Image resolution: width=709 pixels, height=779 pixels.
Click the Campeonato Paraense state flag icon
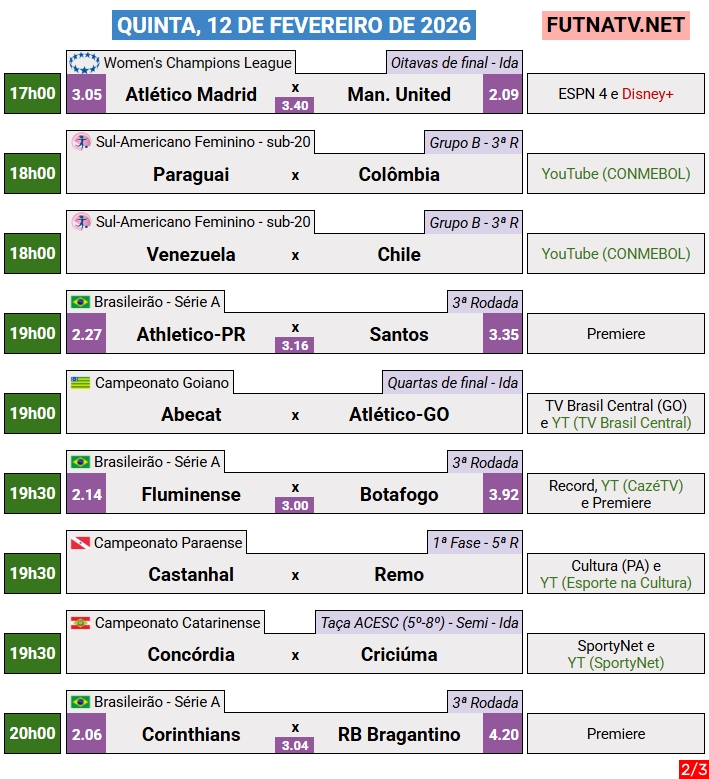81,542
